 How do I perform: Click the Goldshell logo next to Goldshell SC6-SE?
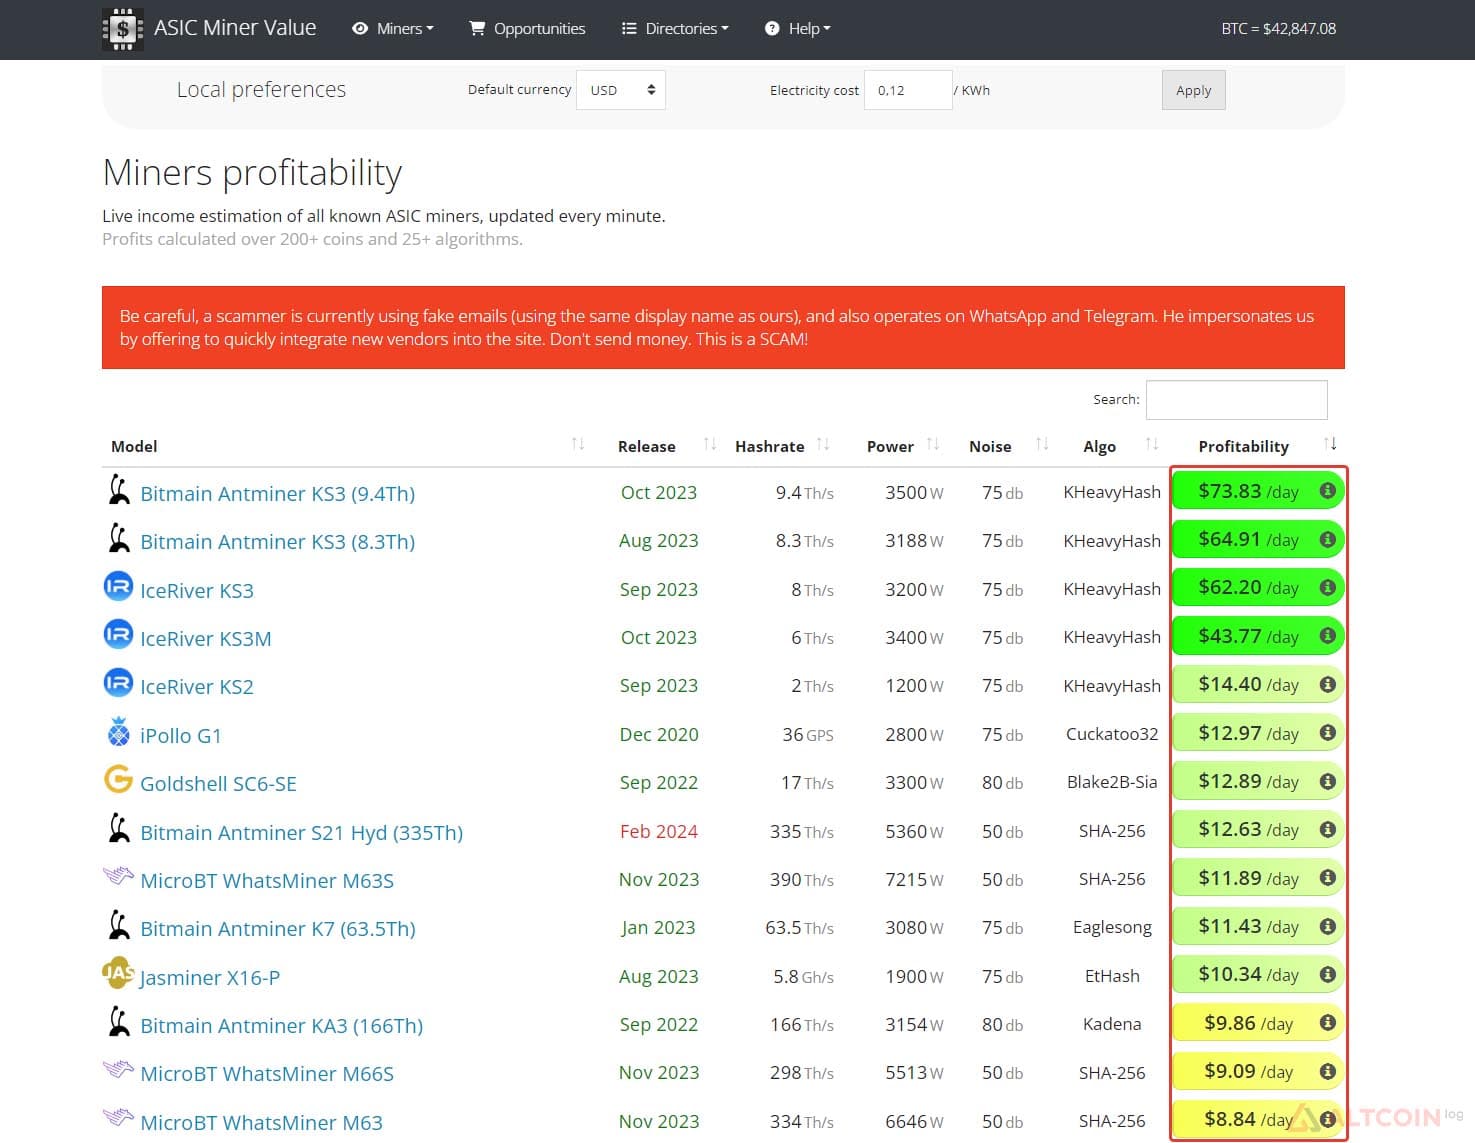pyautogui.click(x=118, y=779)
